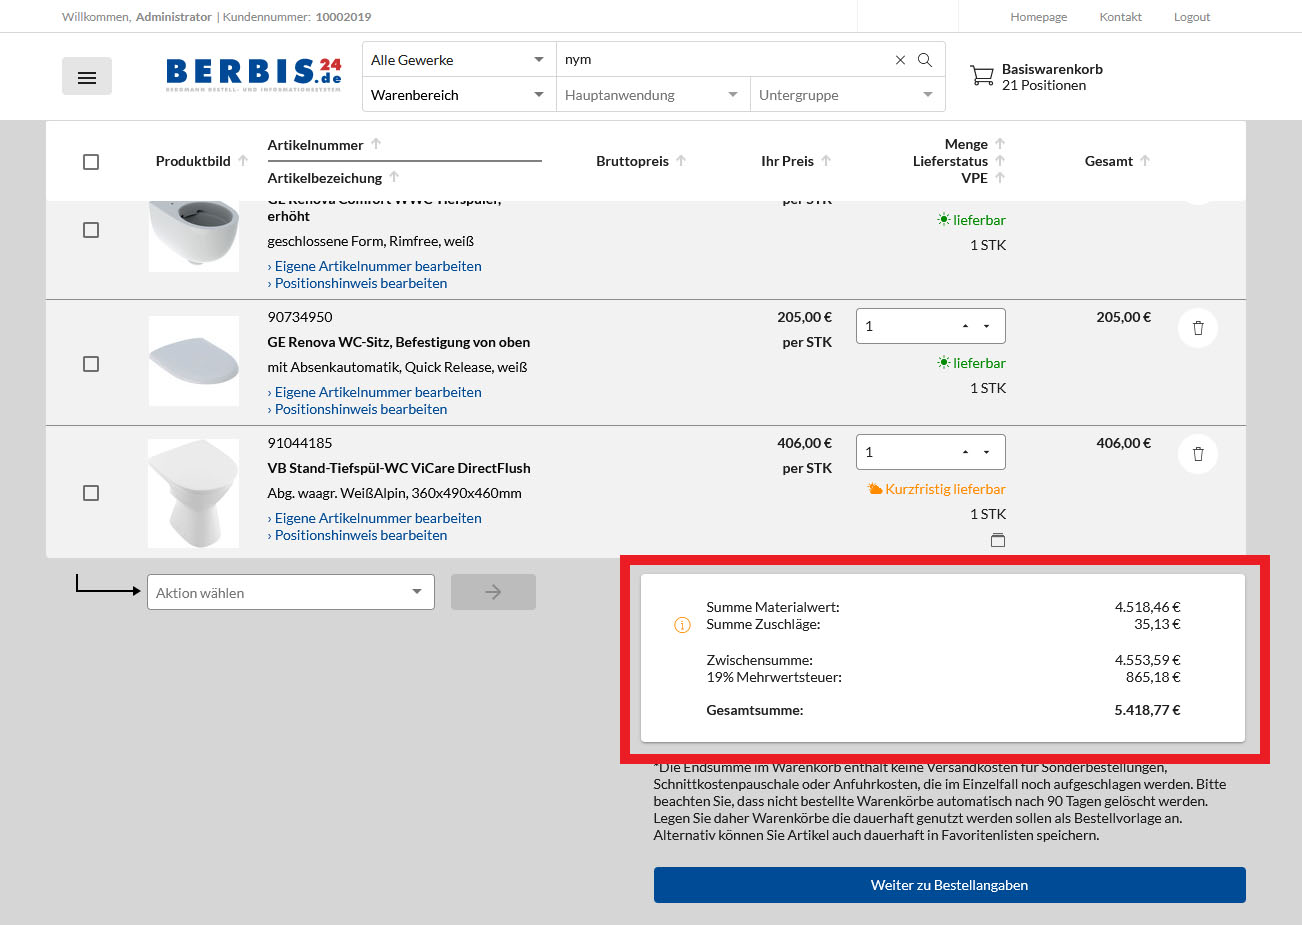Sort by Ihr Preis arrow
Image resolution: width=1302 pixels, height=925 pixels.
[826, 160]
